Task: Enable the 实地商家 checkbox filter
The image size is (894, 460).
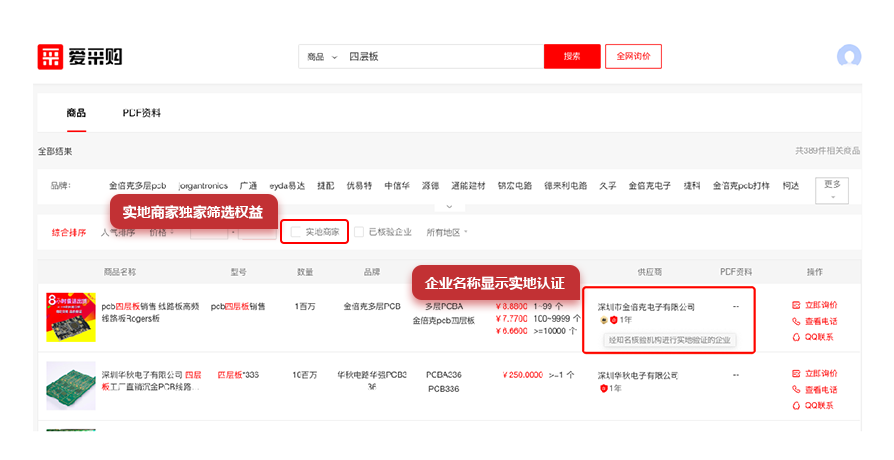Action: [x=296, y=232]
